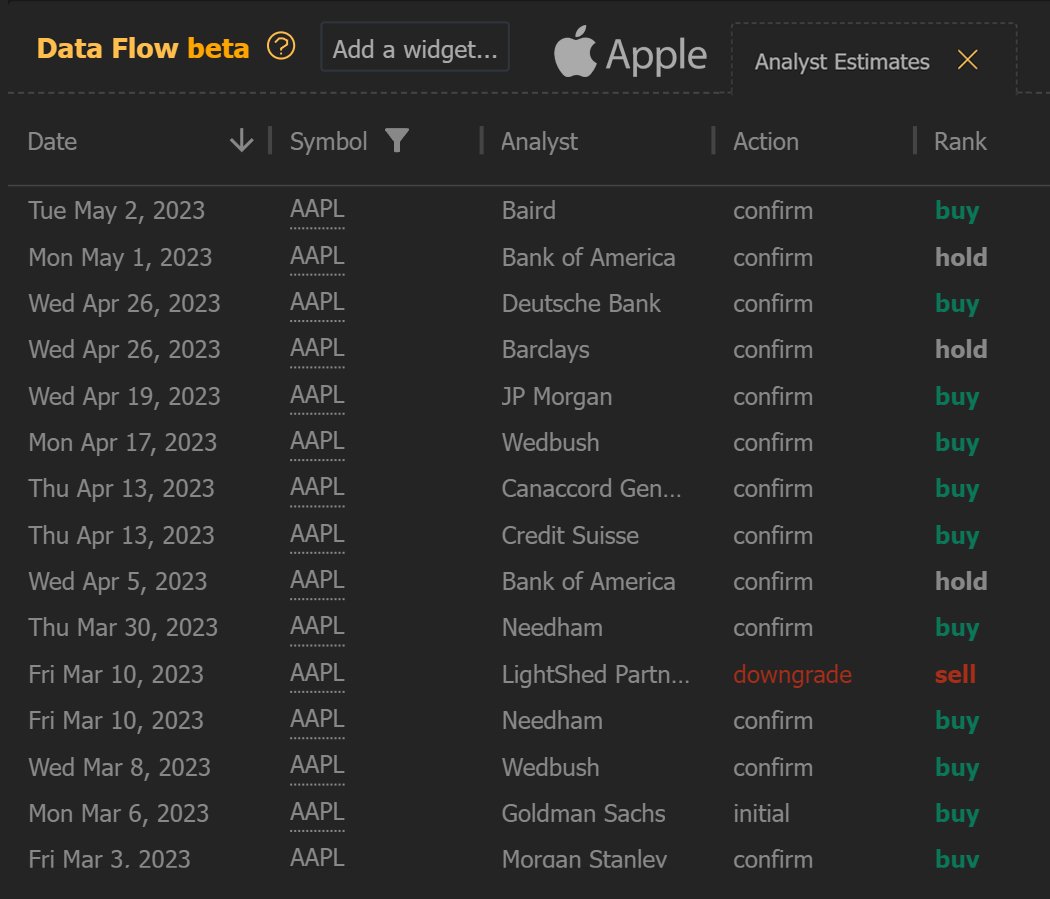Click the red downgrade action cell
The width and height of the screenshot is (1050, 899).
(x=792, y=675)
